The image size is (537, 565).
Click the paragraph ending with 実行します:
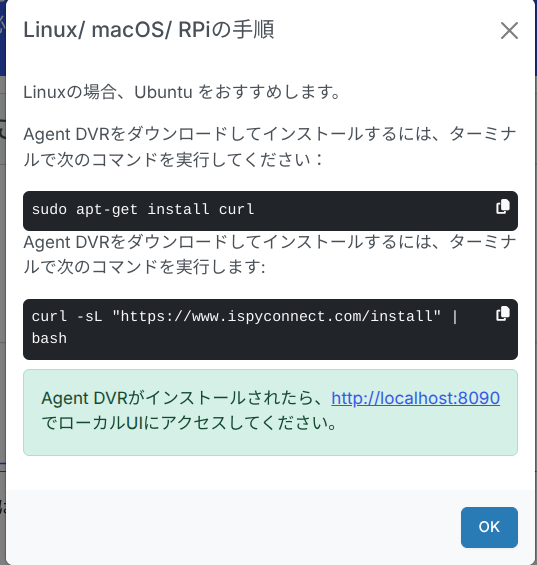[270, 254]
